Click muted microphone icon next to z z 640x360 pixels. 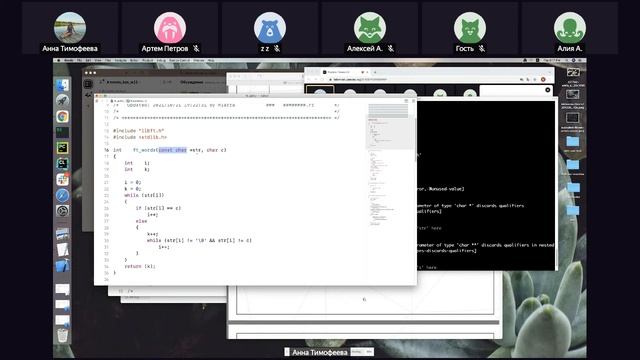coord(277,48)
